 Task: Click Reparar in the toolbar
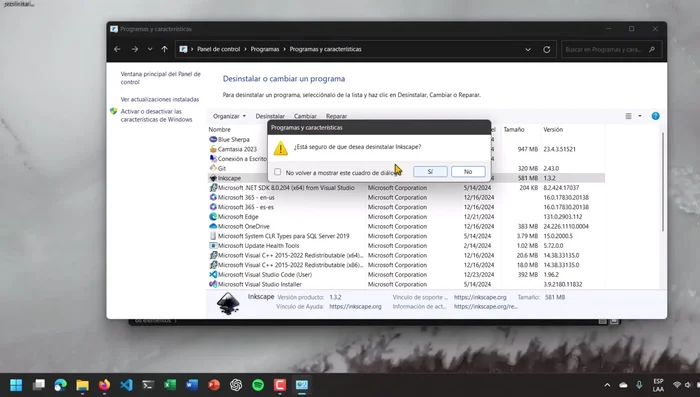click(x=336, y=116)
